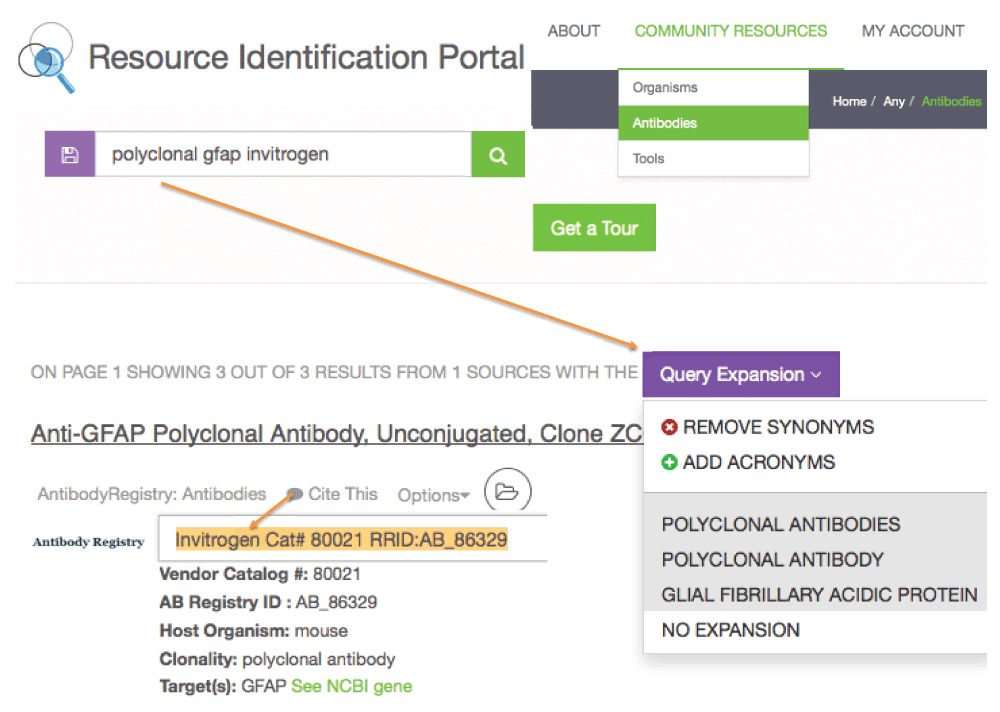Open the About menu
Image resolution: width=1000 pixels, height=712 pixels.
(x=574, y=31)
